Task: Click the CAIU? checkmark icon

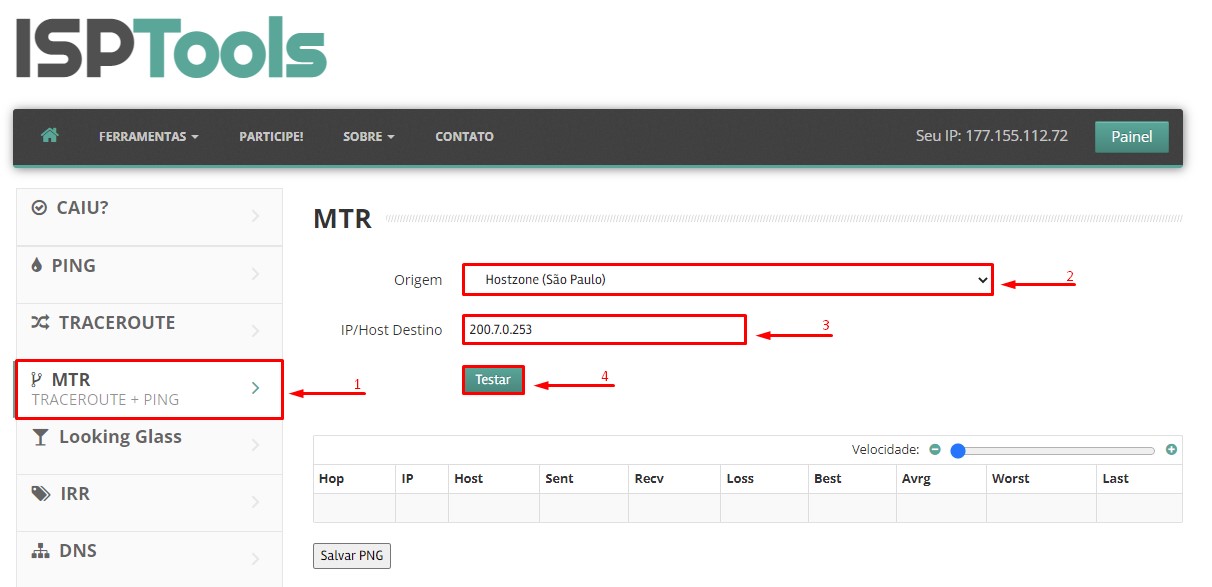Action: pos(39,208)
